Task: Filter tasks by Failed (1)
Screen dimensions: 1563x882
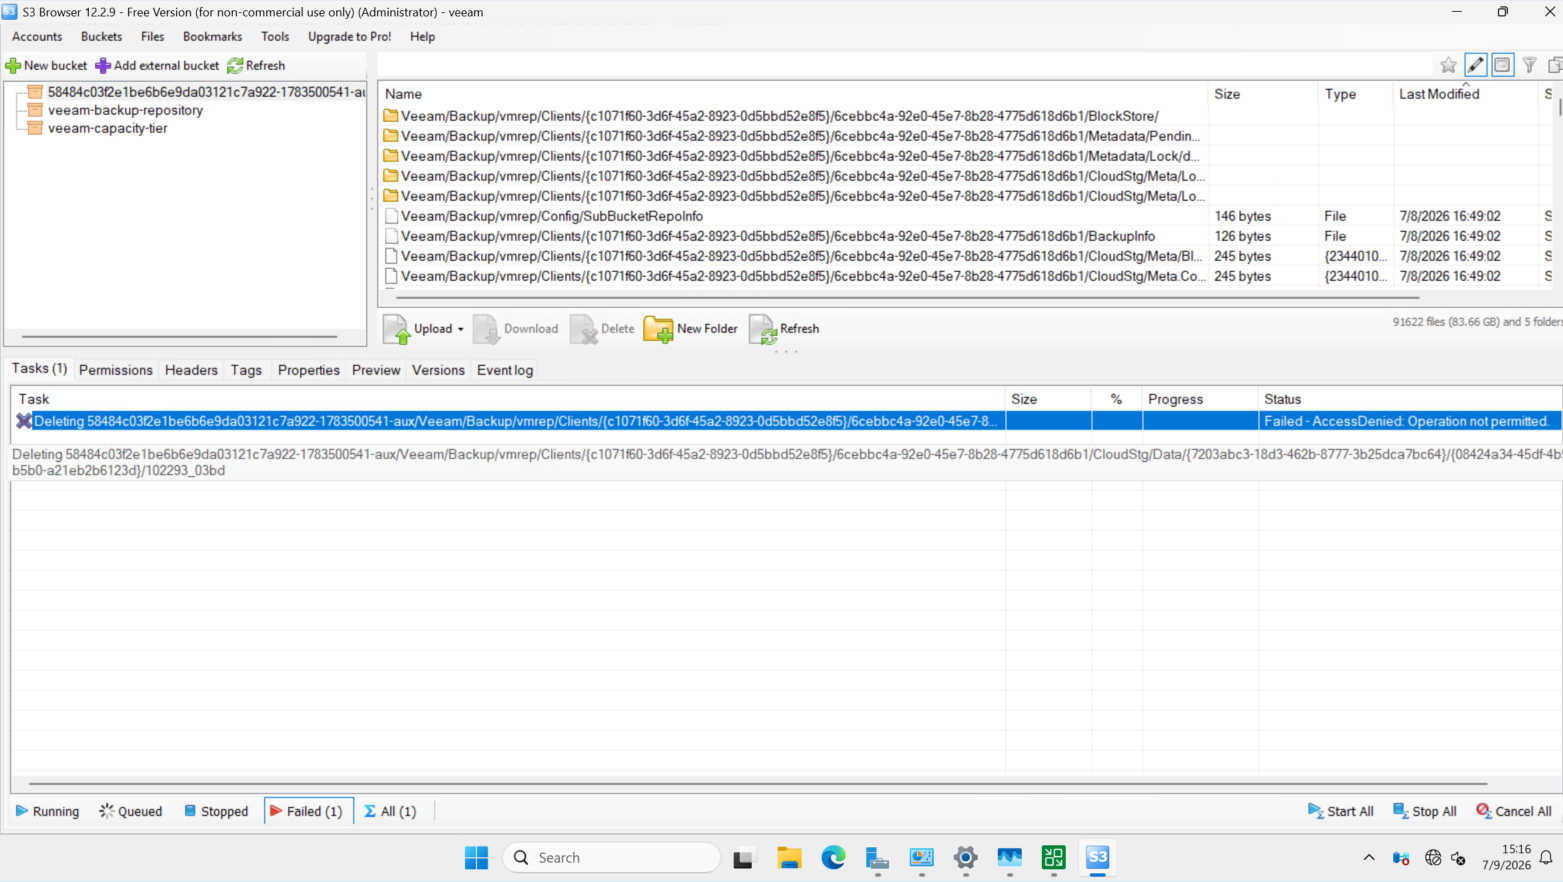Action: [308, 811]
